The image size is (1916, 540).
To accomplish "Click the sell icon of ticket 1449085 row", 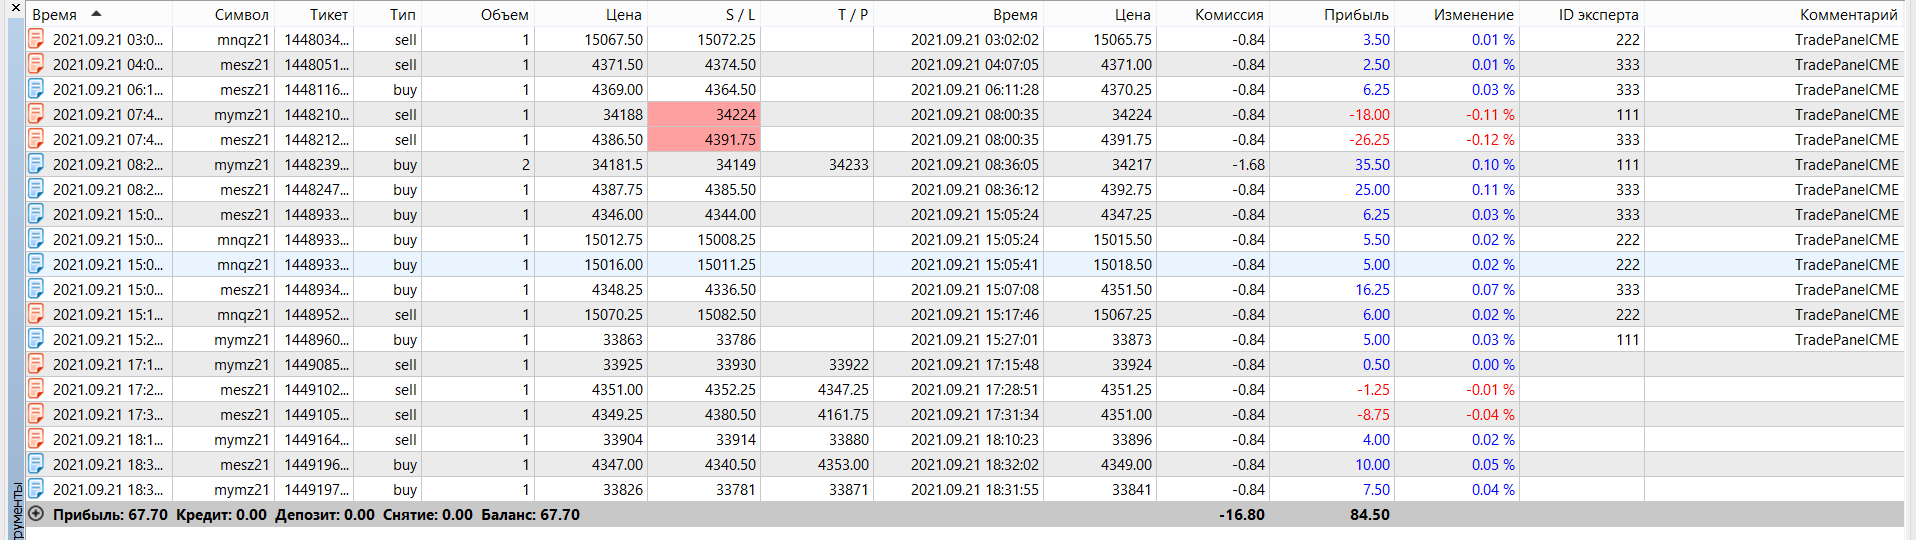I will coord(36,364).
